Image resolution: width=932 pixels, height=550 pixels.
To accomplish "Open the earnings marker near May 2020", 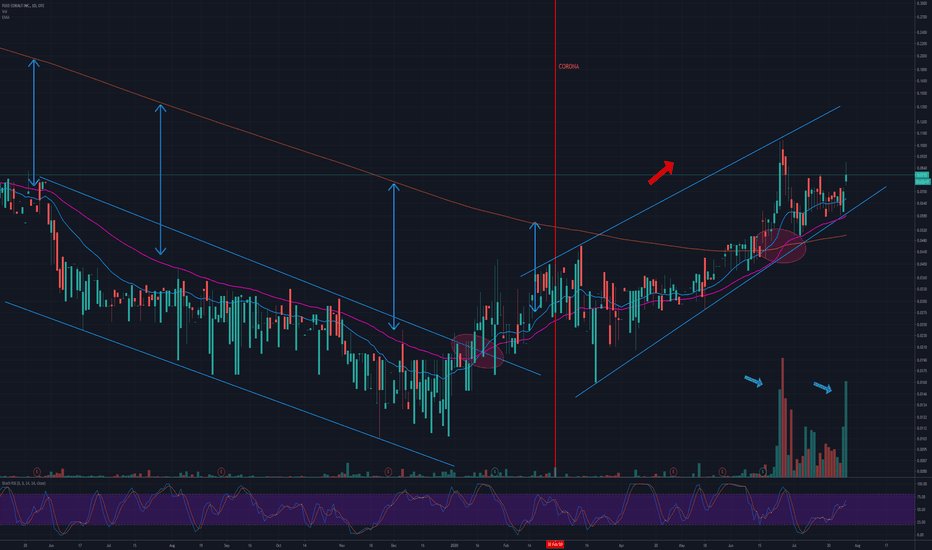I will tap(673, 472).
